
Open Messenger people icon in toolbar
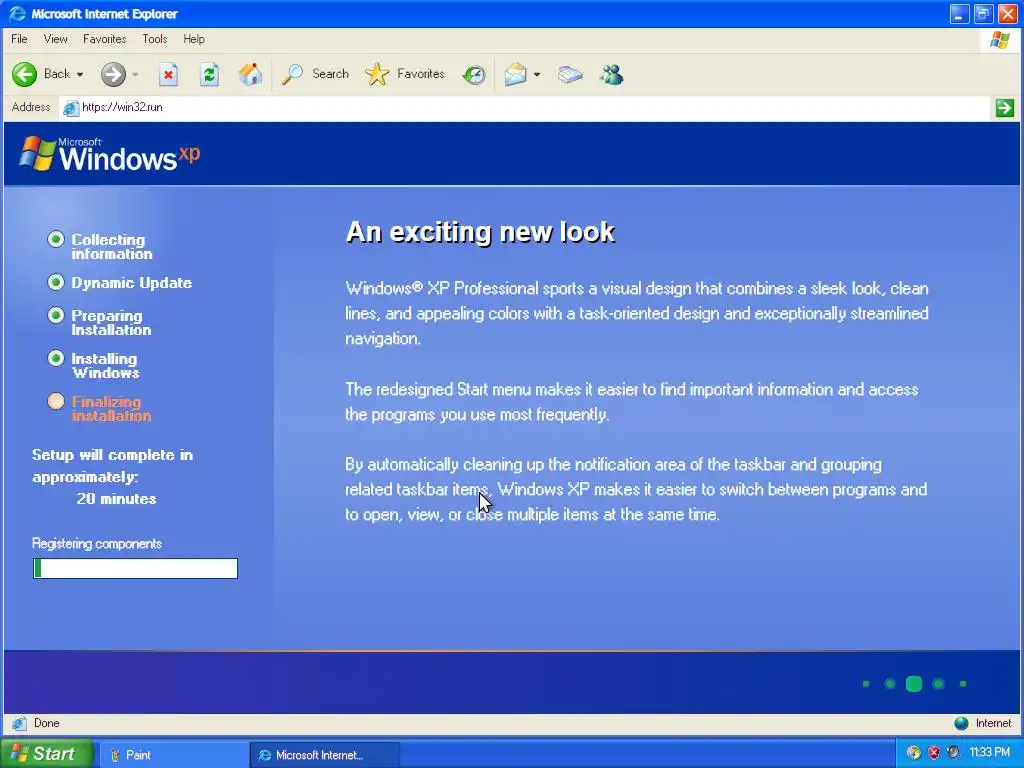(611, 75)
